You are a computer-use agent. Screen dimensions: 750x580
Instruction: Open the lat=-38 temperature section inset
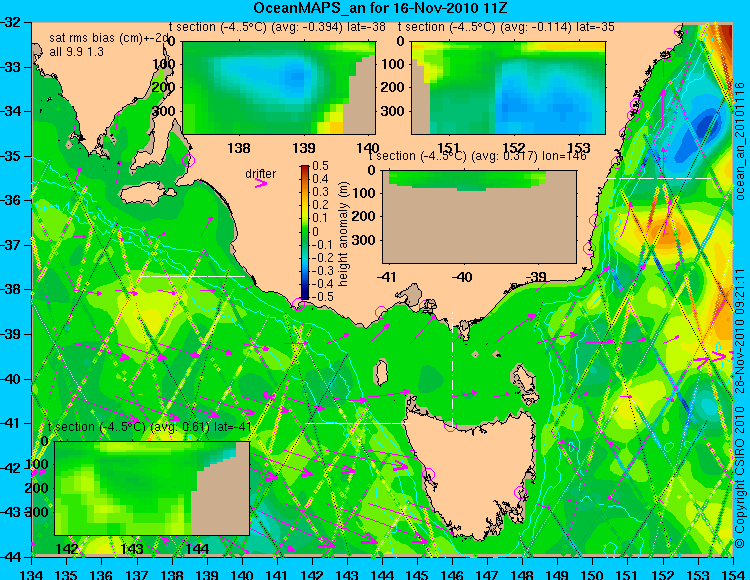pyautogui.click(x=279, y=88)
